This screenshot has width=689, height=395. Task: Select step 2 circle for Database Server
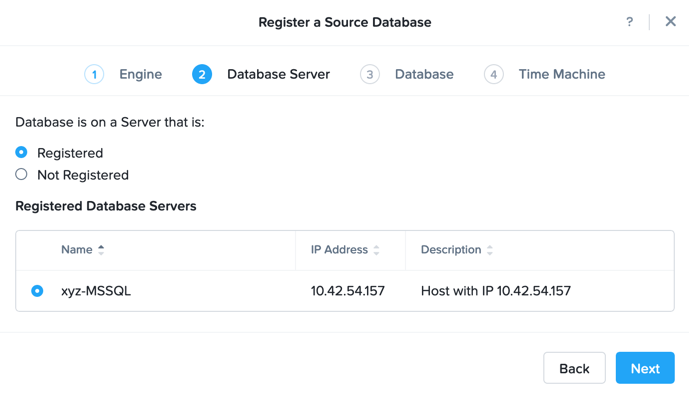(x=202, y=74)
